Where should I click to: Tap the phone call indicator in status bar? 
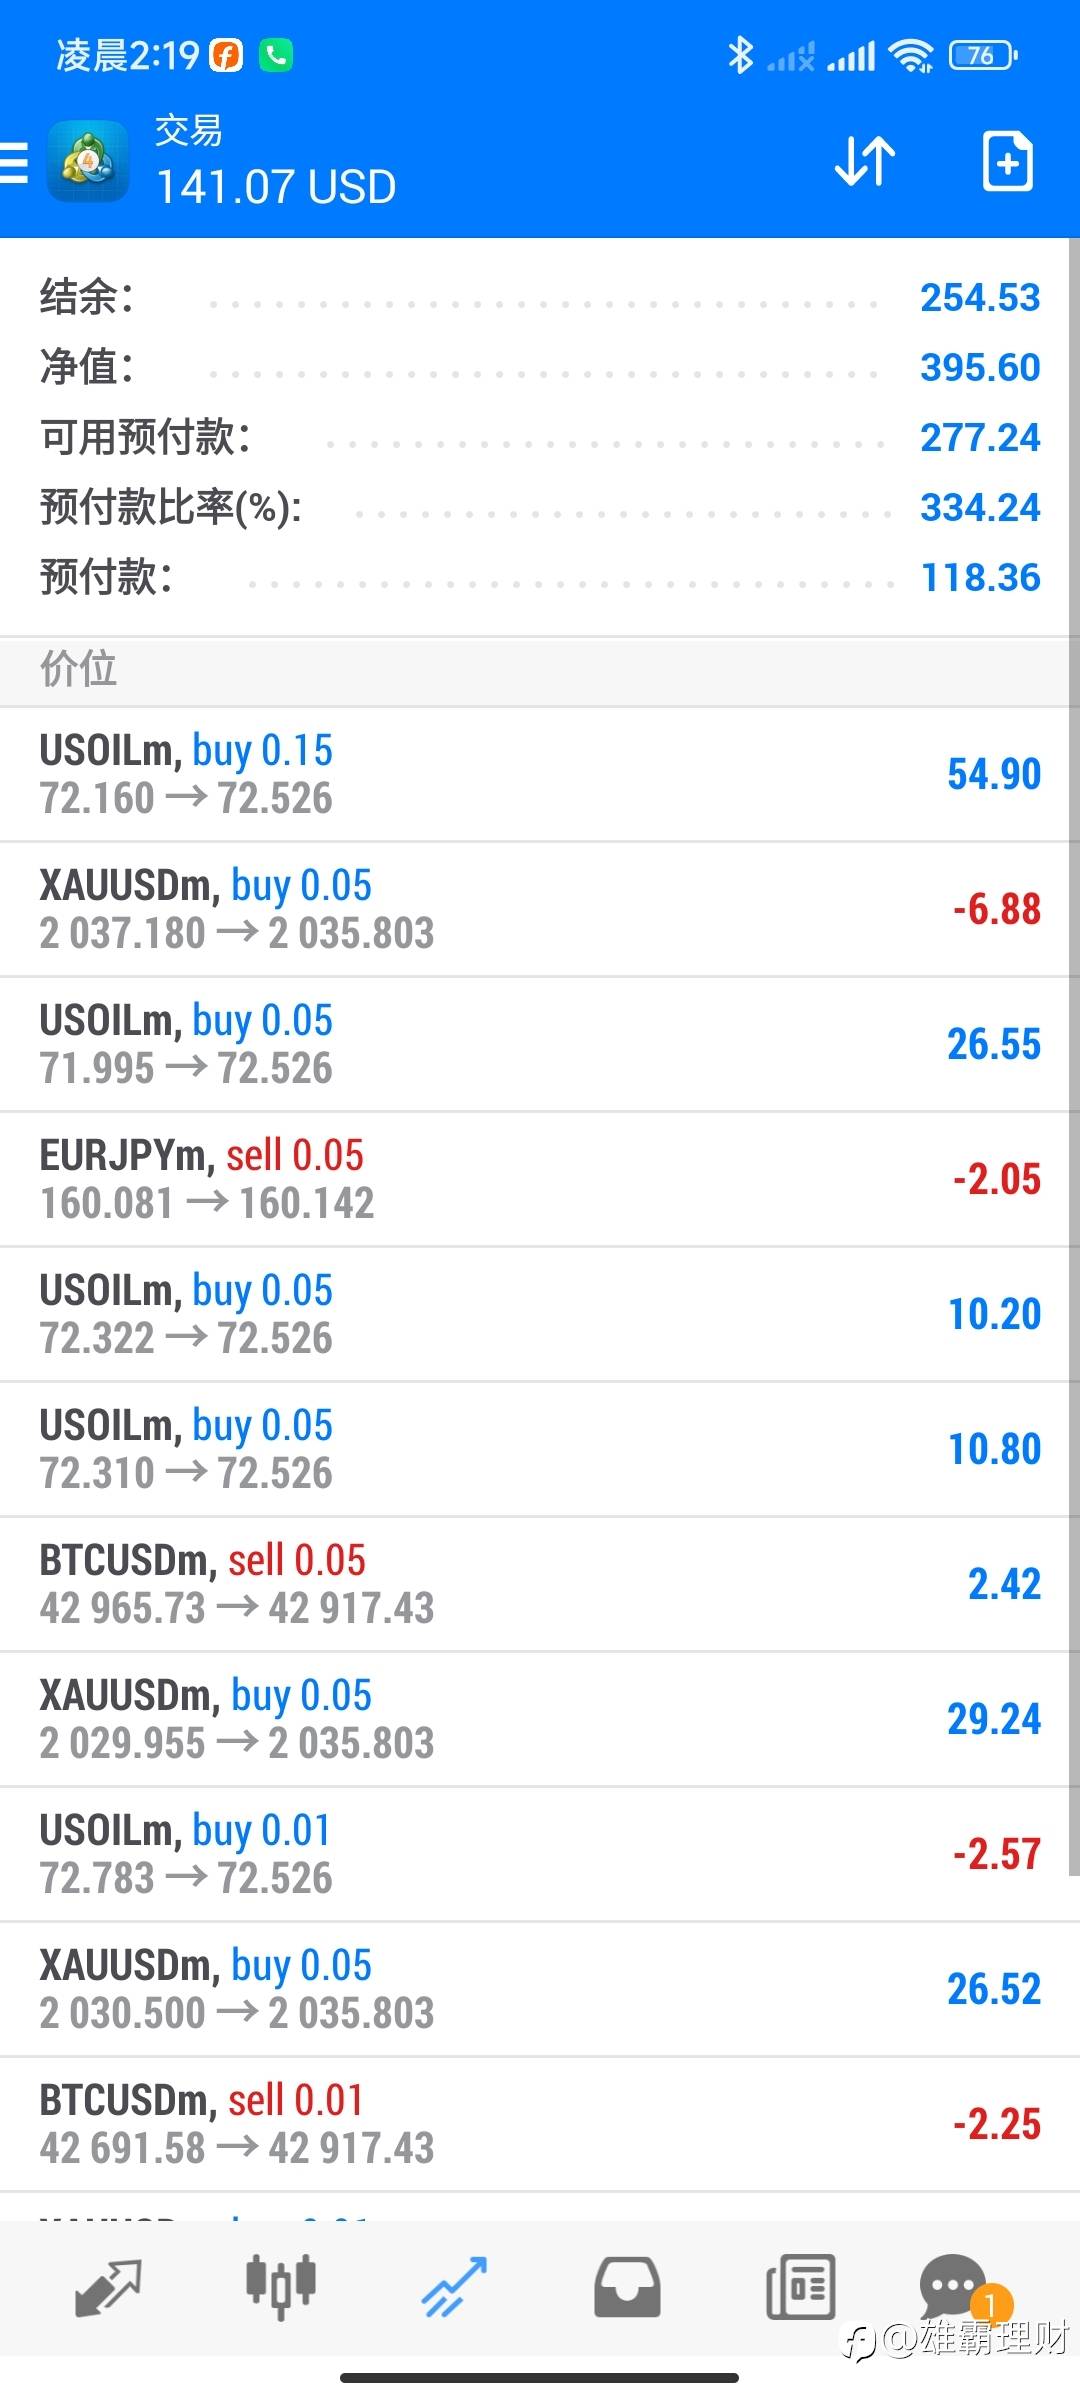276,56
